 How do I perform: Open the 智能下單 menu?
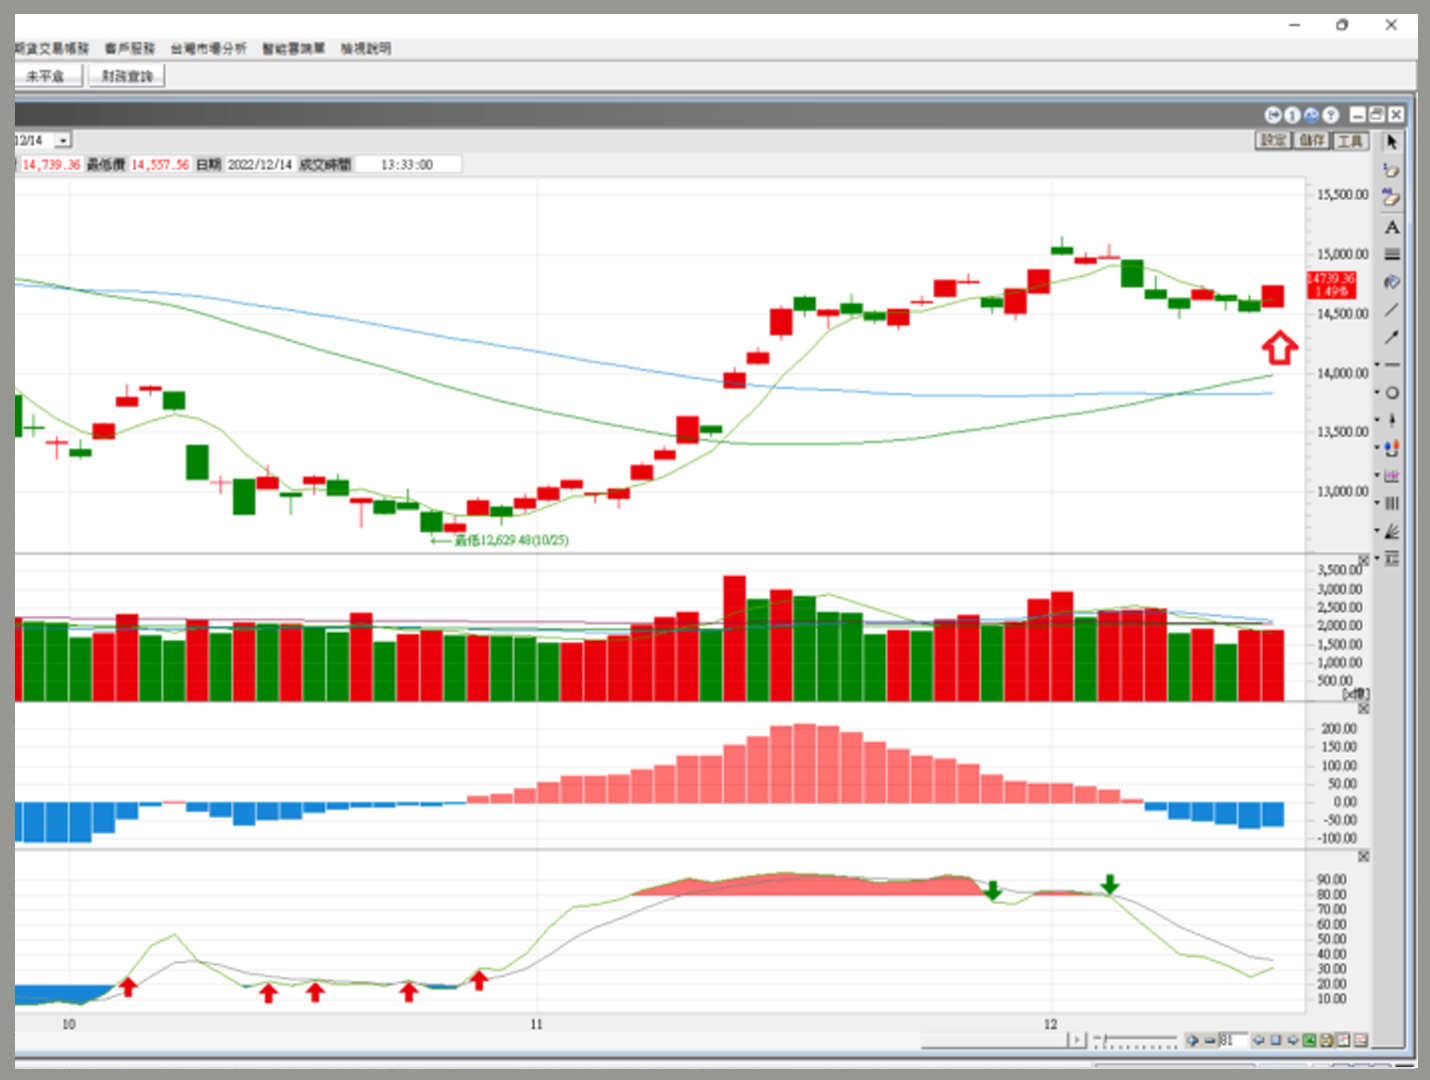click(x=294, y=48)
